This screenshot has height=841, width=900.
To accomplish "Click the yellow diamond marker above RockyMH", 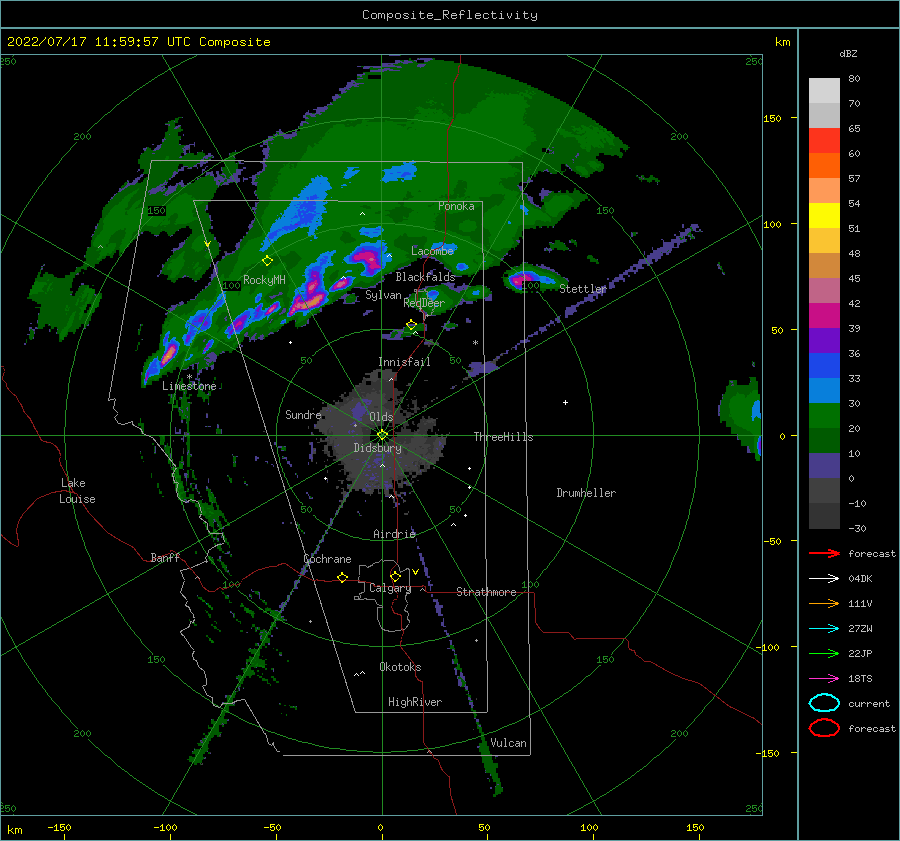I will (267, 261).
